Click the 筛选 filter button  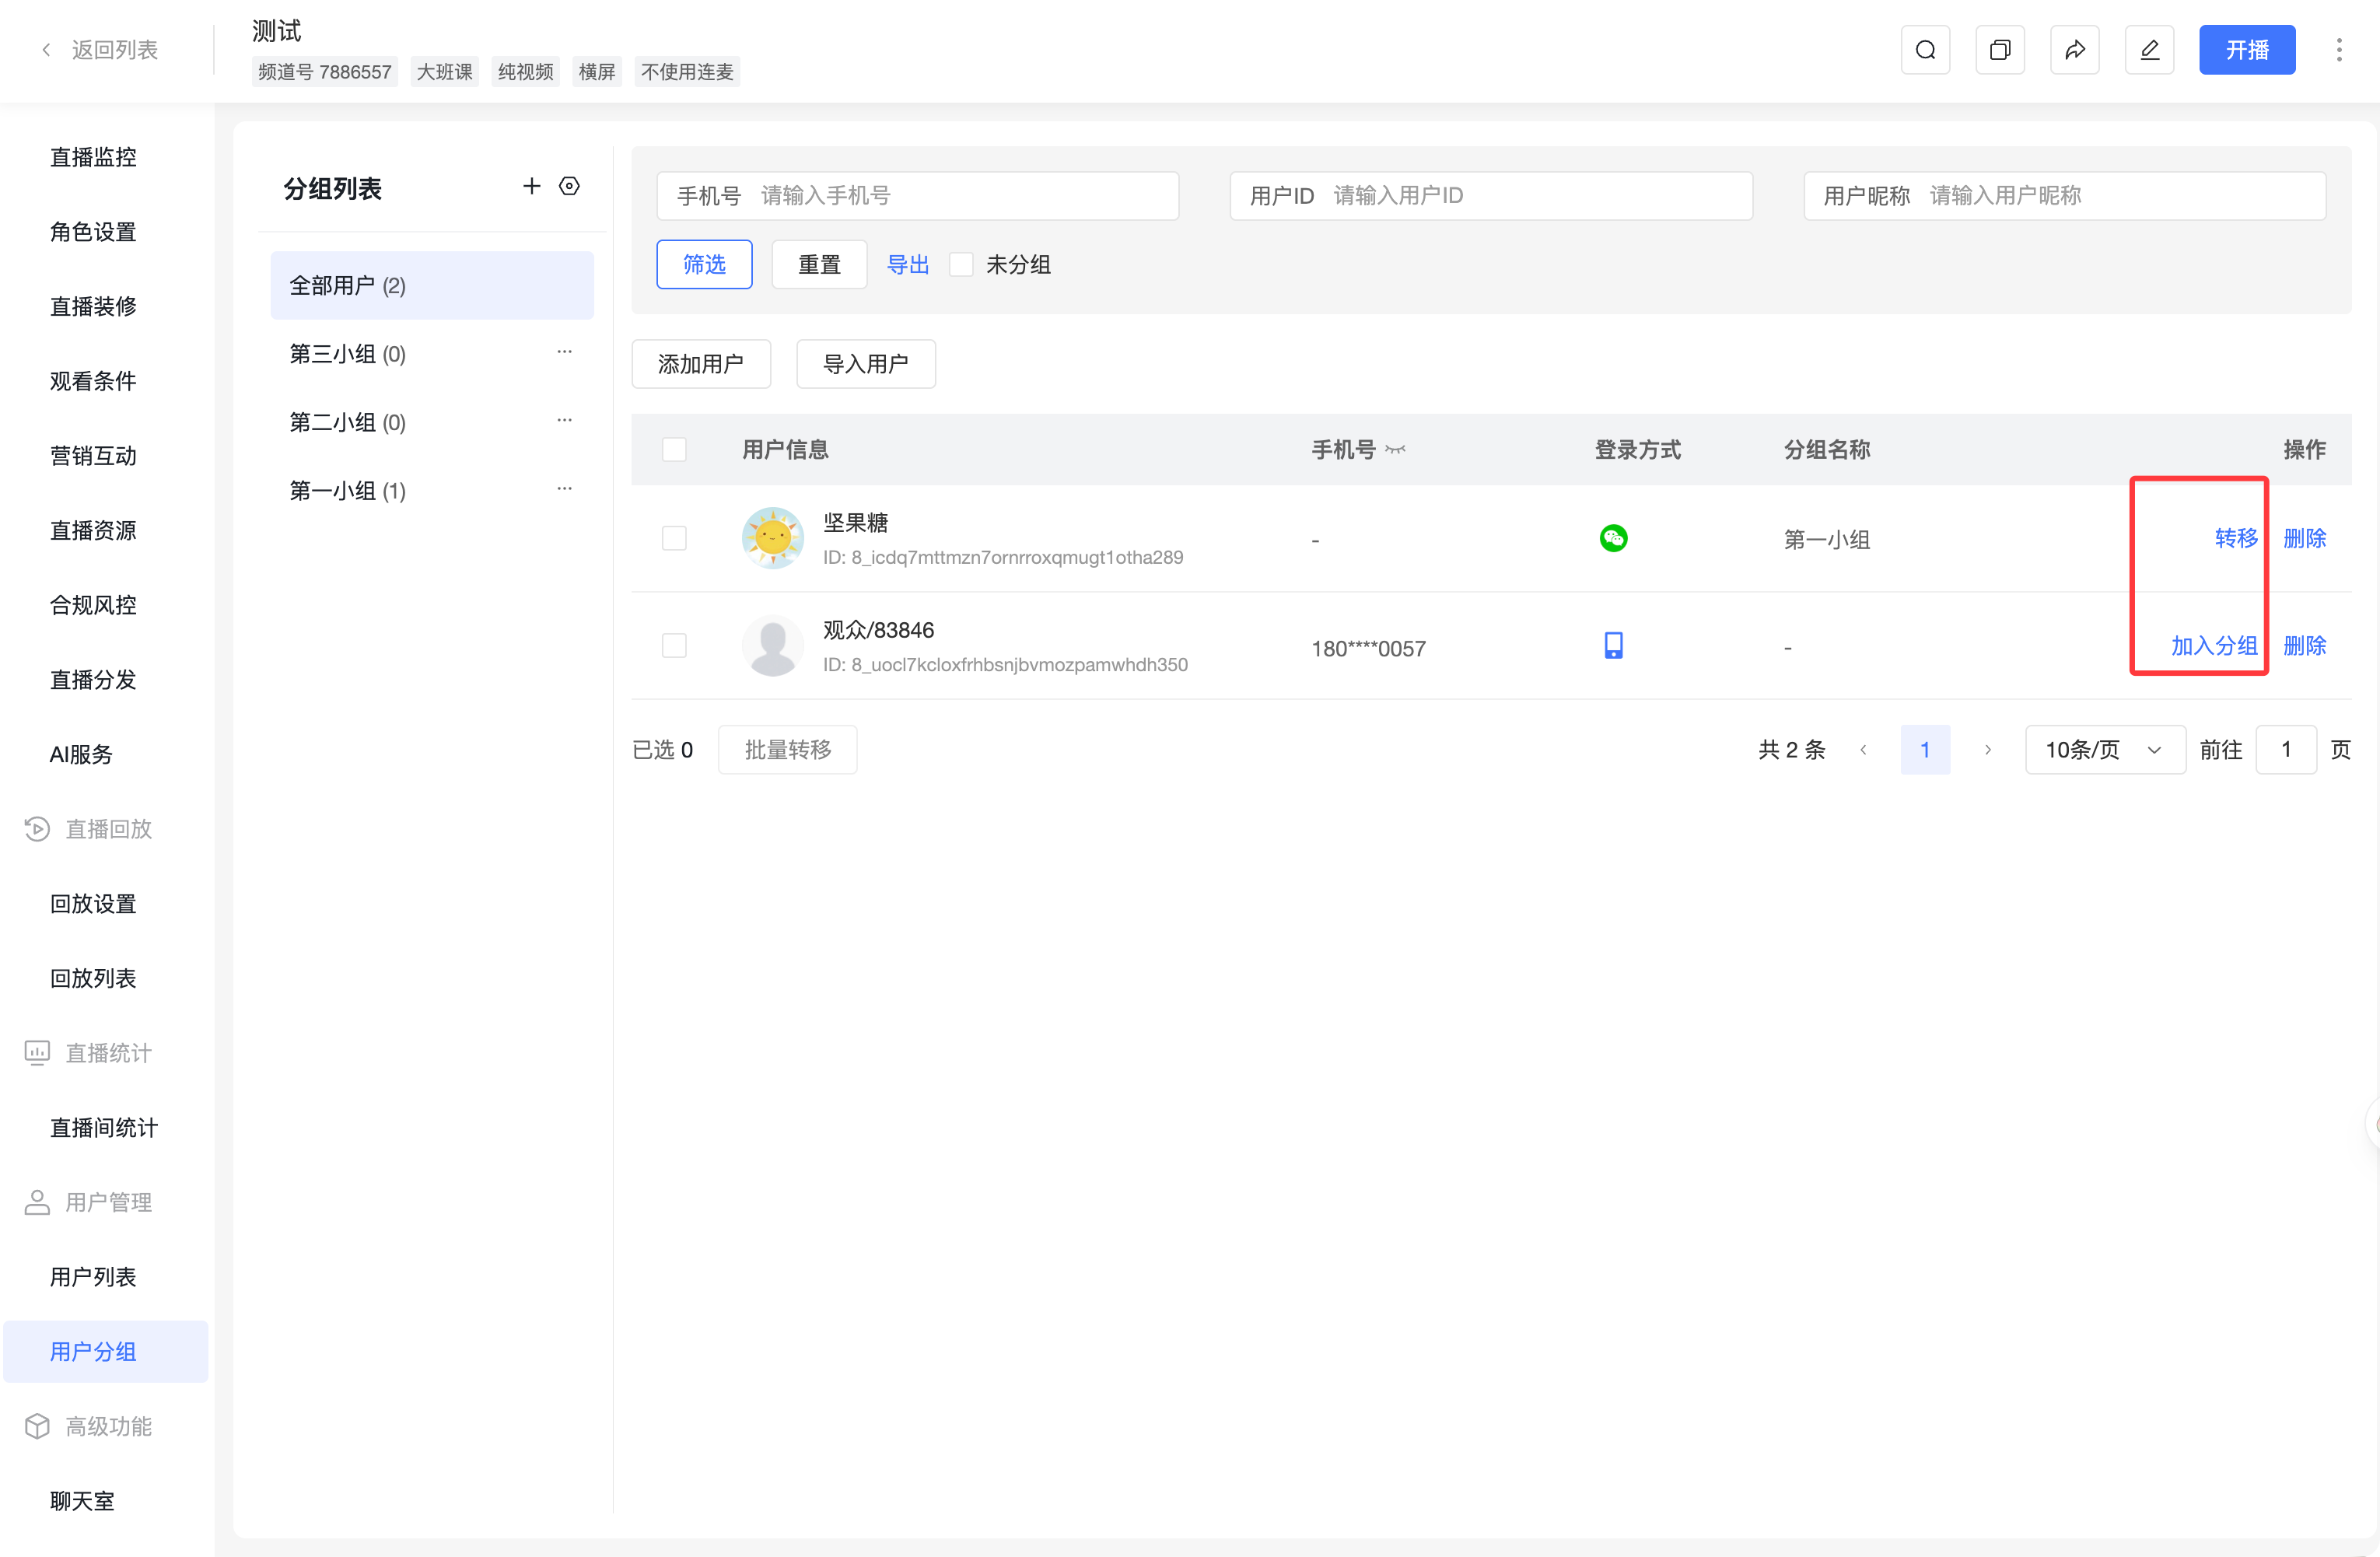[x=704, y=264]
